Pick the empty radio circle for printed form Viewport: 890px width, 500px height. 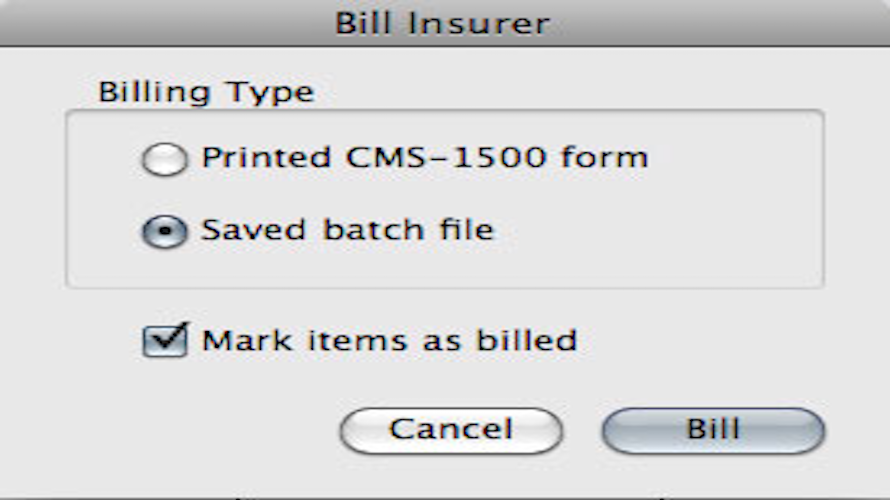(165, 158)
